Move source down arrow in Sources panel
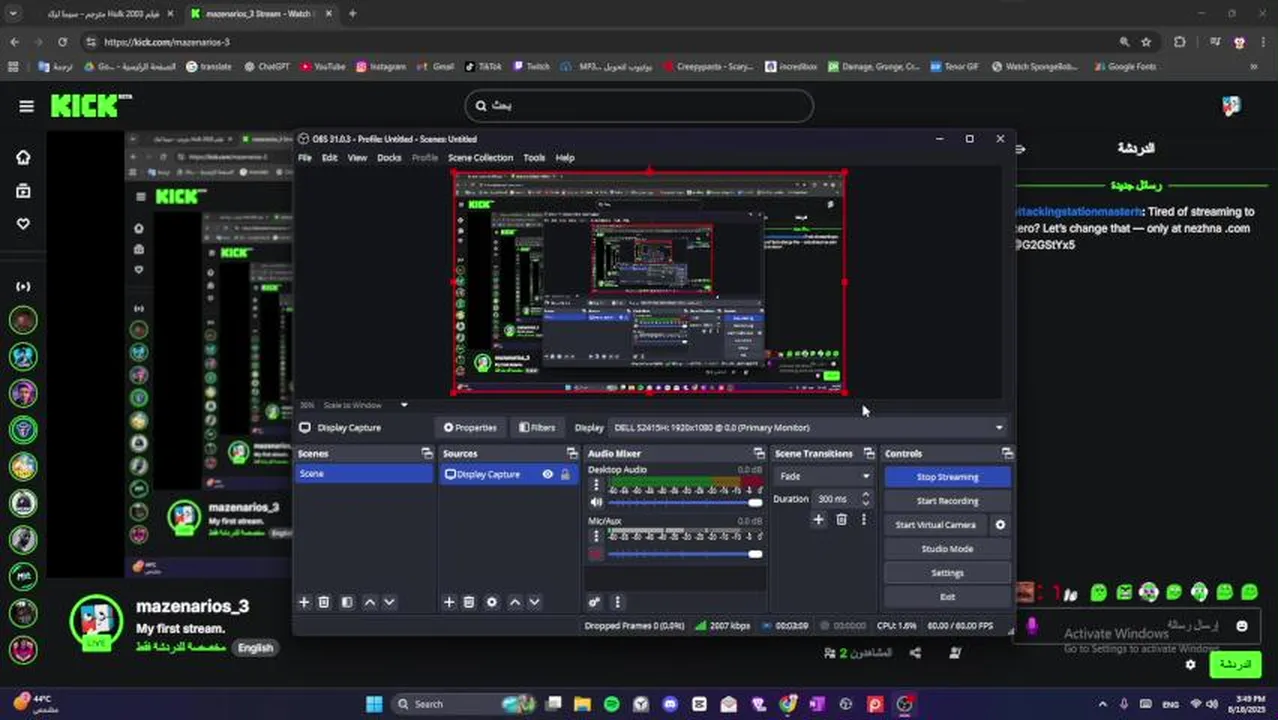The height and width of the screenshot is (720, 1278). tap(534, 602)
